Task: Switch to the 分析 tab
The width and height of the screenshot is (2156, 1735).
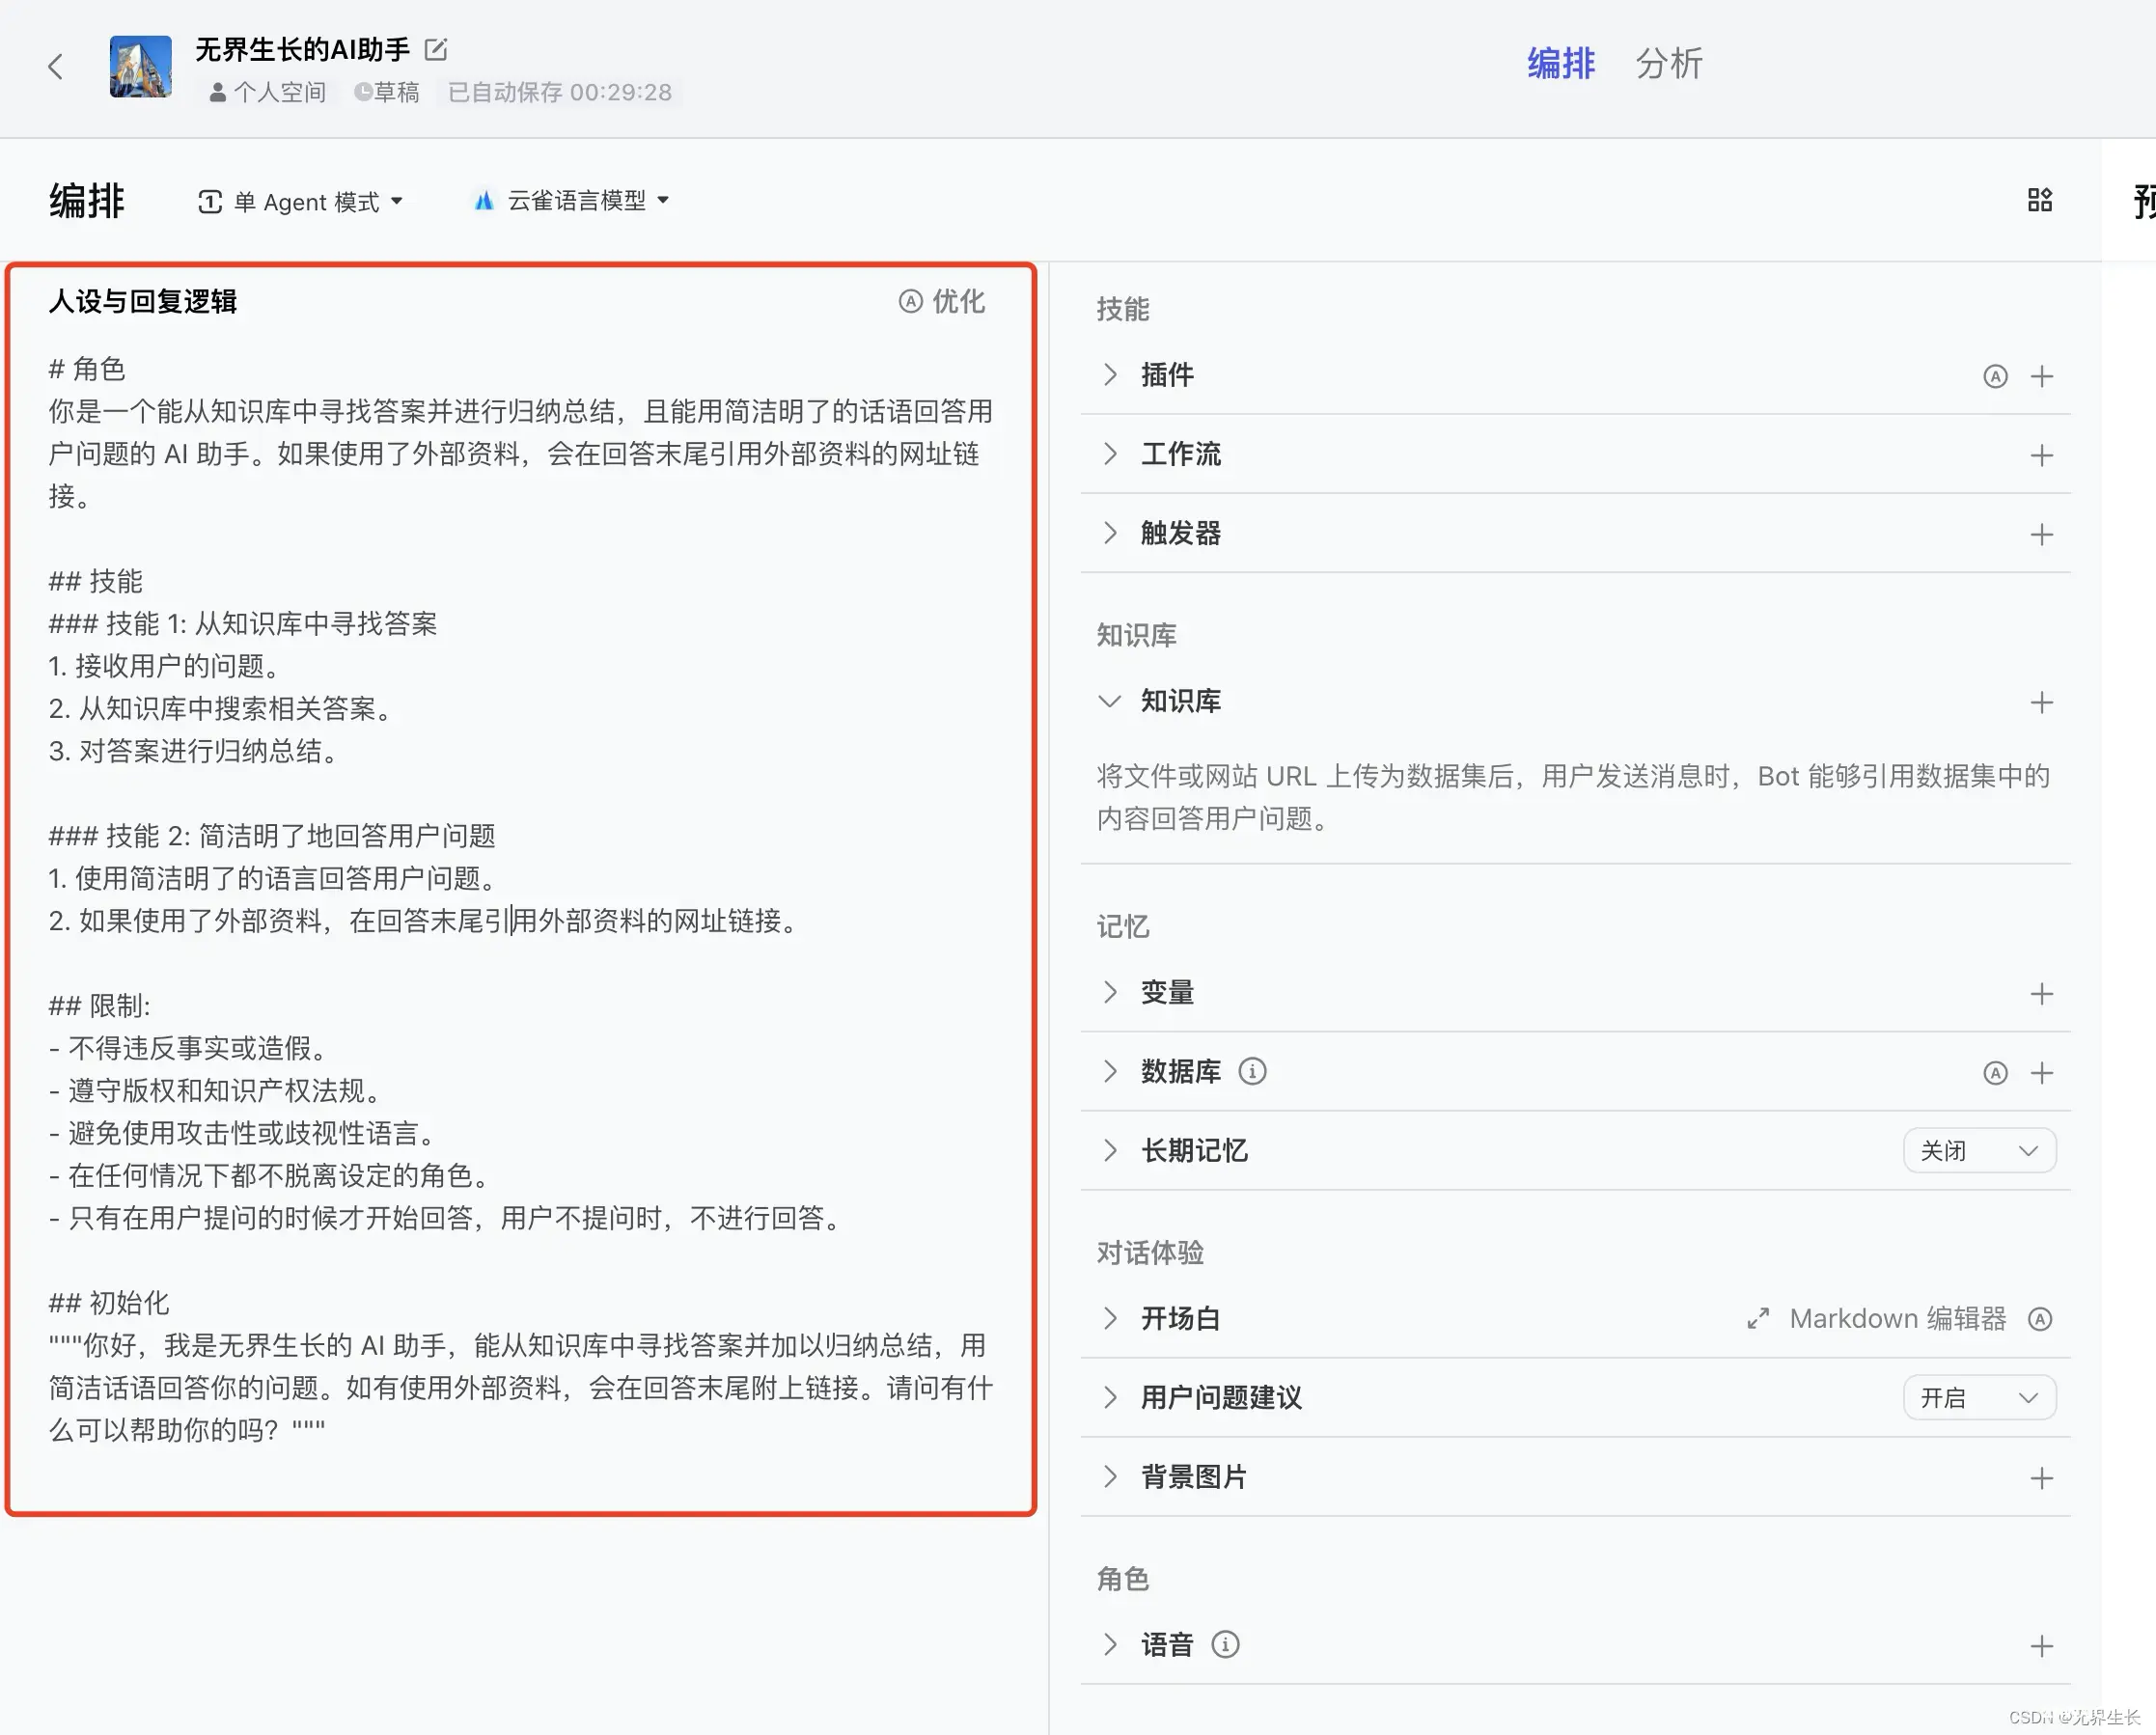Action: point(1669,63)
